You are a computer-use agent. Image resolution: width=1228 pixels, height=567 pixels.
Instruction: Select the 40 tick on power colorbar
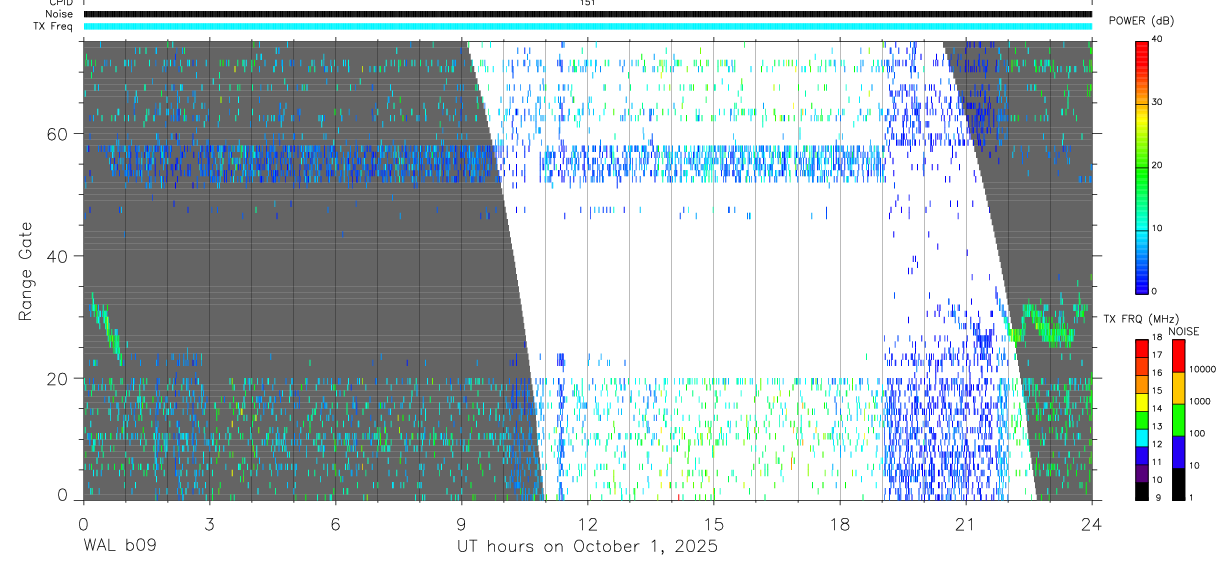click(1156, 39)
